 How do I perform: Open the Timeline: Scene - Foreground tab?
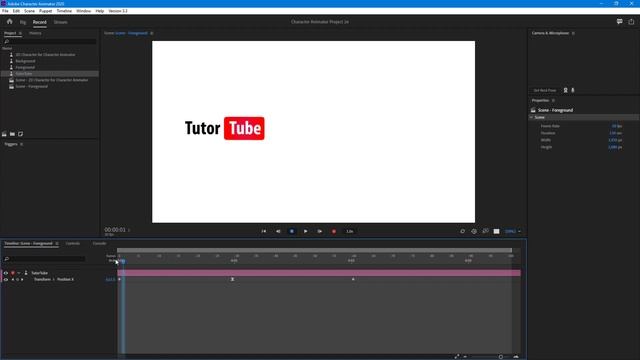pyautogui.click(x=29, y=243)
